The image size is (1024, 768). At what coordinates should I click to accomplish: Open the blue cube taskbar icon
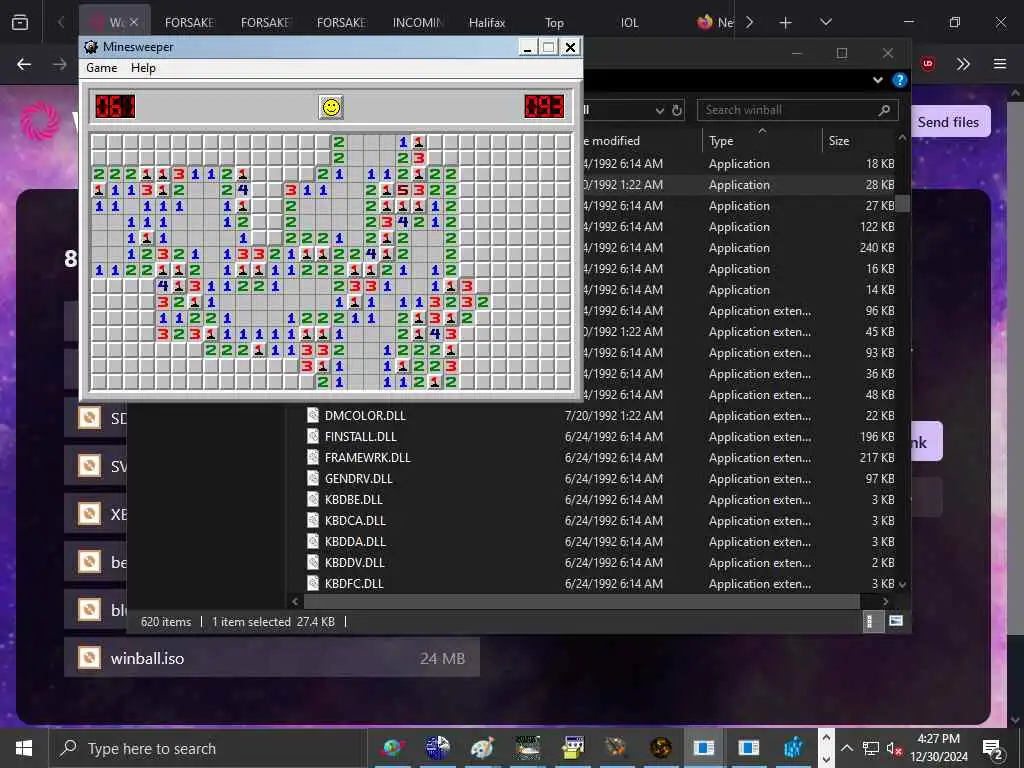(793, 748)
